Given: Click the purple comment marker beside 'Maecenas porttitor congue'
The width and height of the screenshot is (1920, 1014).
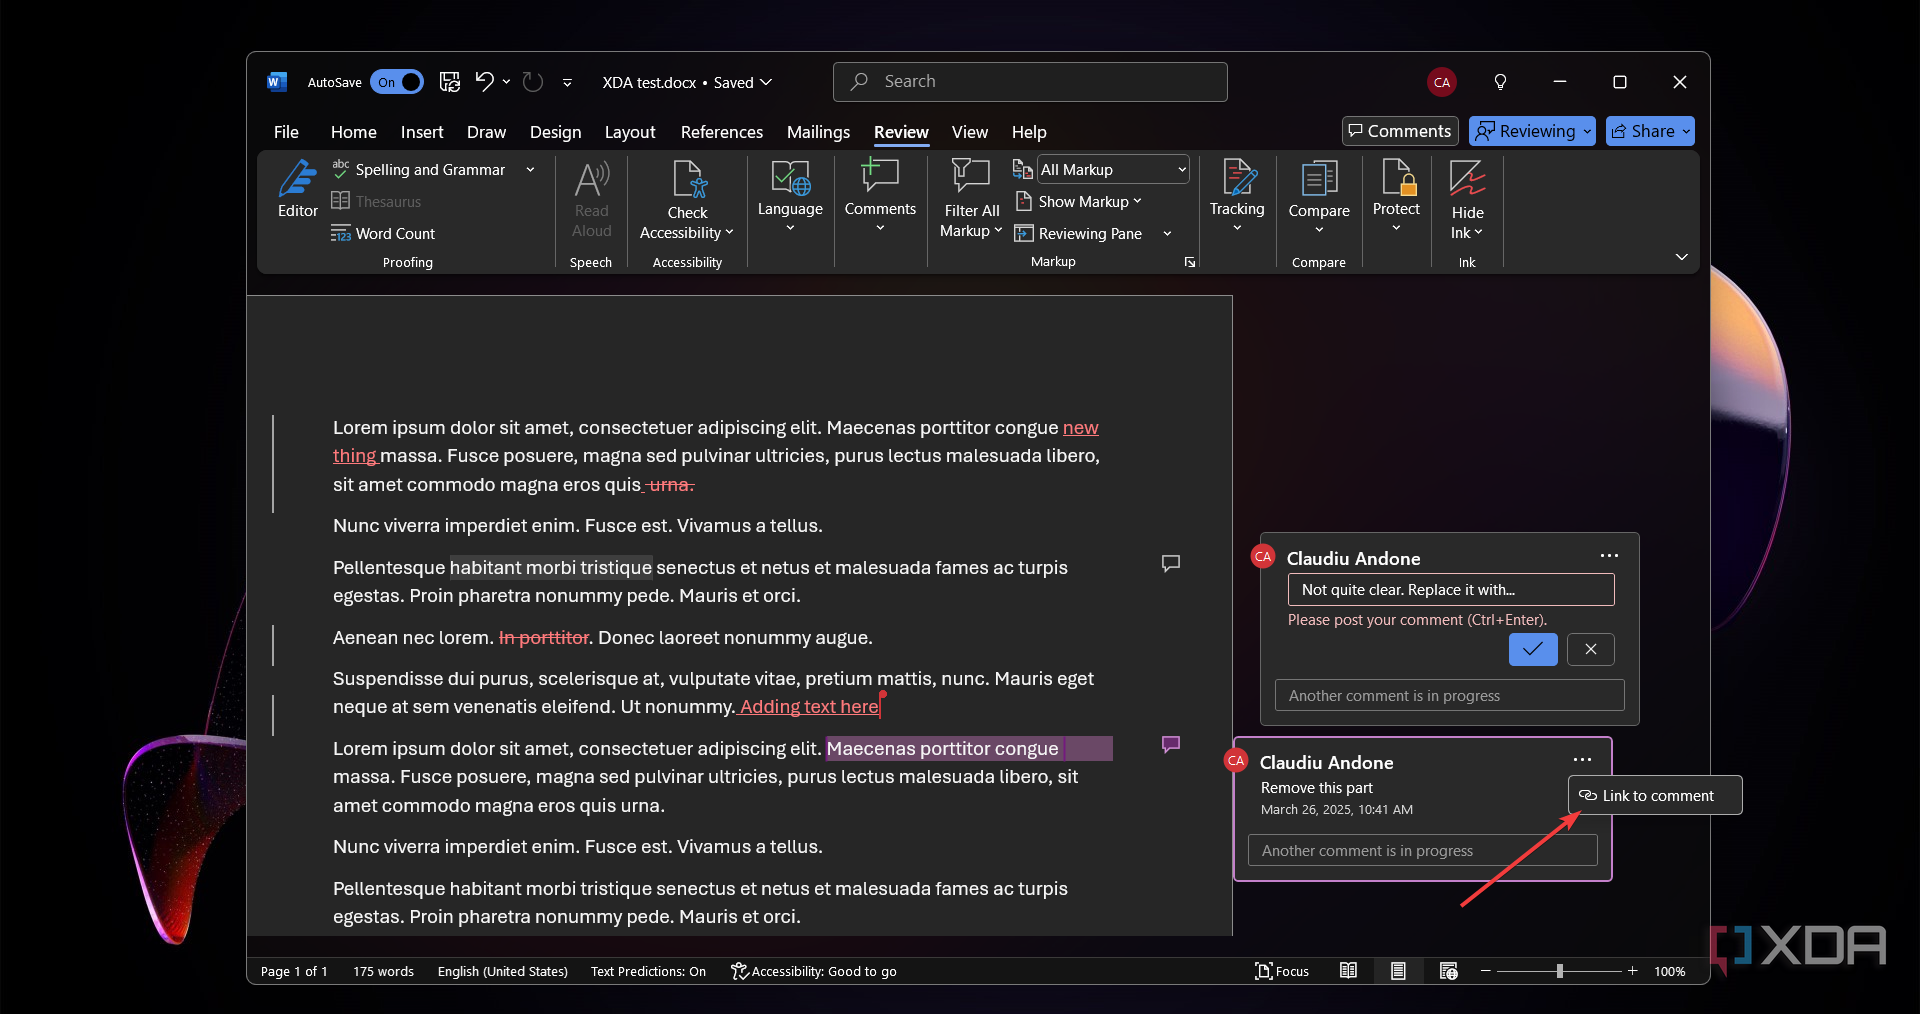Looking at the screenshot, I should pyautogui.click(x=1171, y=744).
